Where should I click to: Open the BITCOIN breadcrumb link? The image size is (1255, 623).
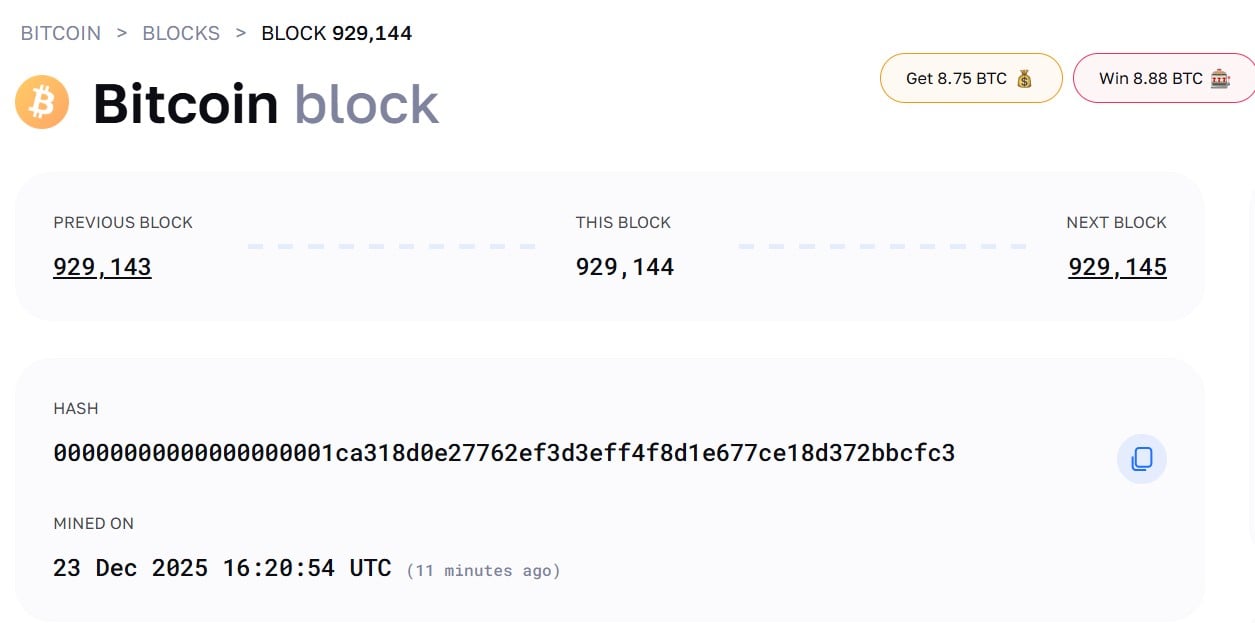pos(60,33)
